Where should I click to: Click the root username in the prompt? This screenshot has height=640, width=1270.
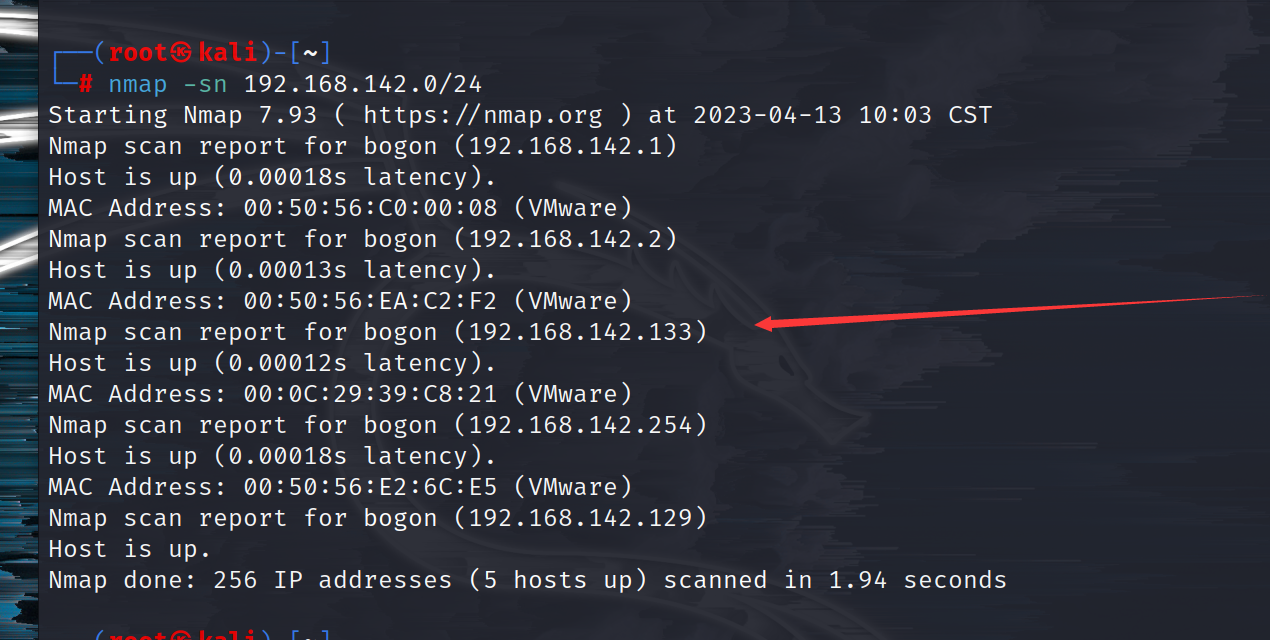[x=137, y=53]
